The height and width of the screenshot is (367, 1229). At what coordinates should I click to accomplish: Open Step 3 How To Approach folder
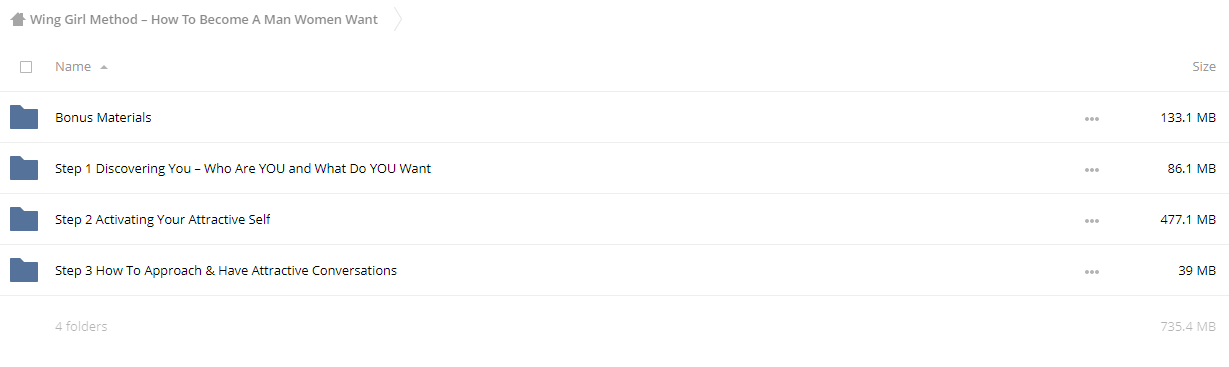226,270
